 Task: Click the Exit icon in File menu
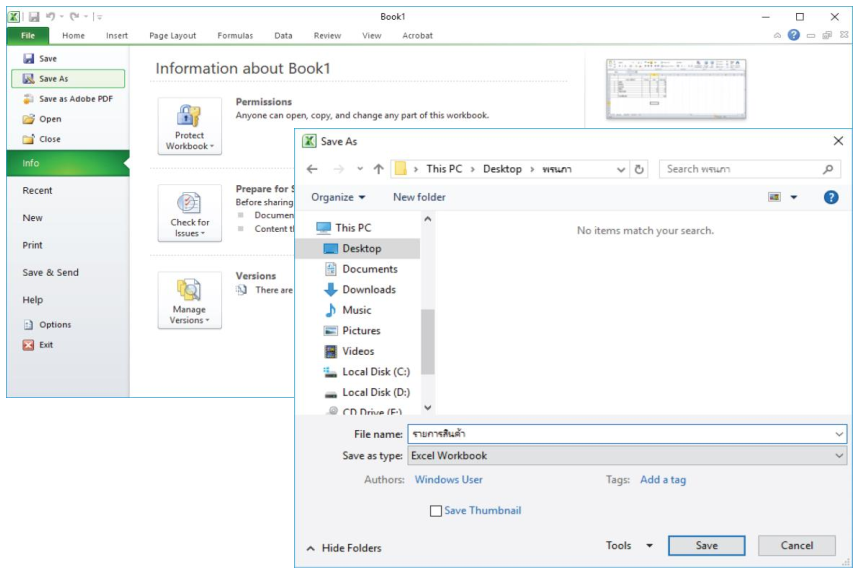pyautogui.click(x=29, y=345)
